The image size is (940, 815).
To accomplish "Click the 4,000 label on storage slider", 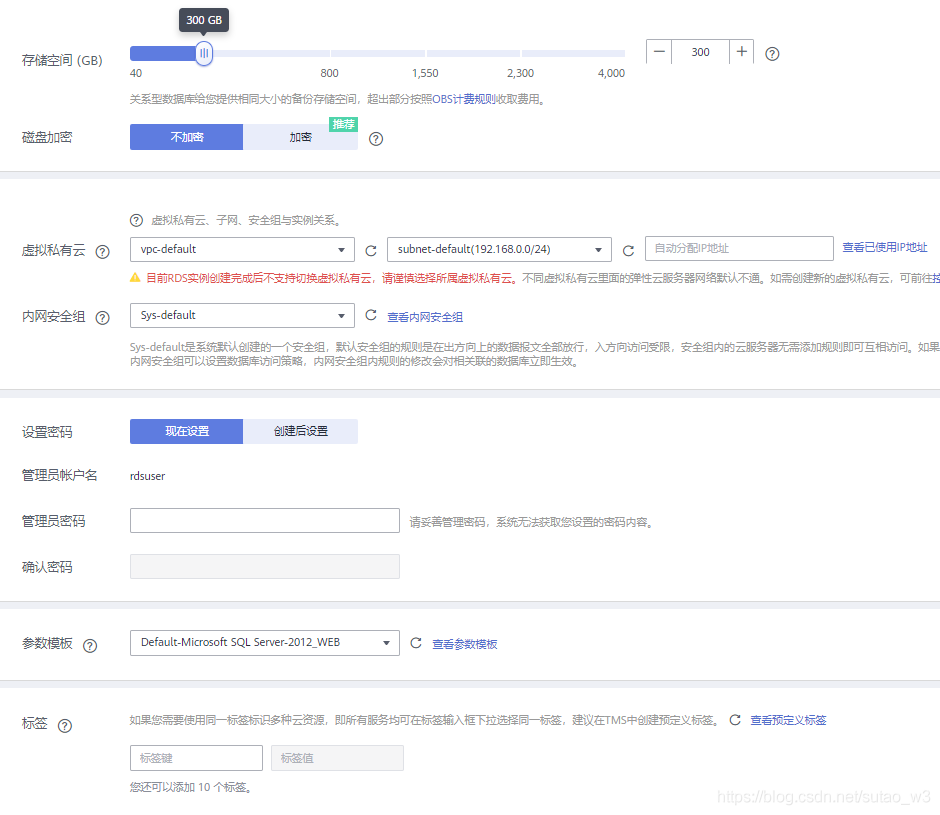I will pos(611,73).
